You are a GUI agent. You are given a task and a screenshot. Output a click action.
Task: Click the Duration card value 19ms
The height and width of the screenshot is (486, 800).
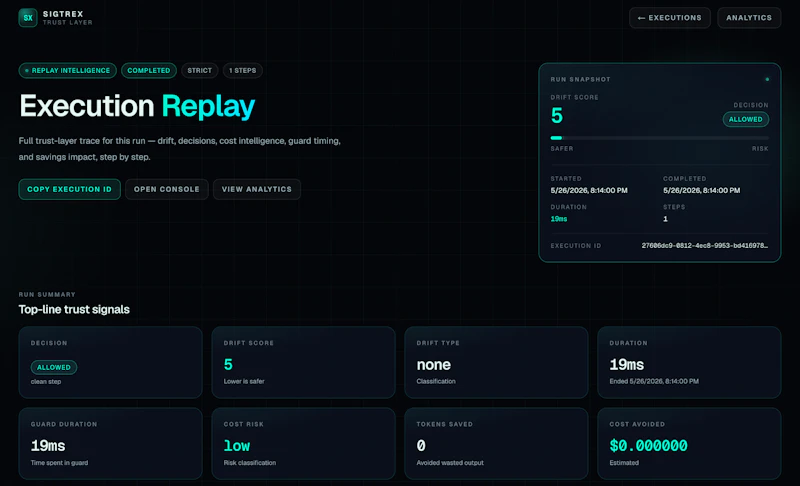627,365
